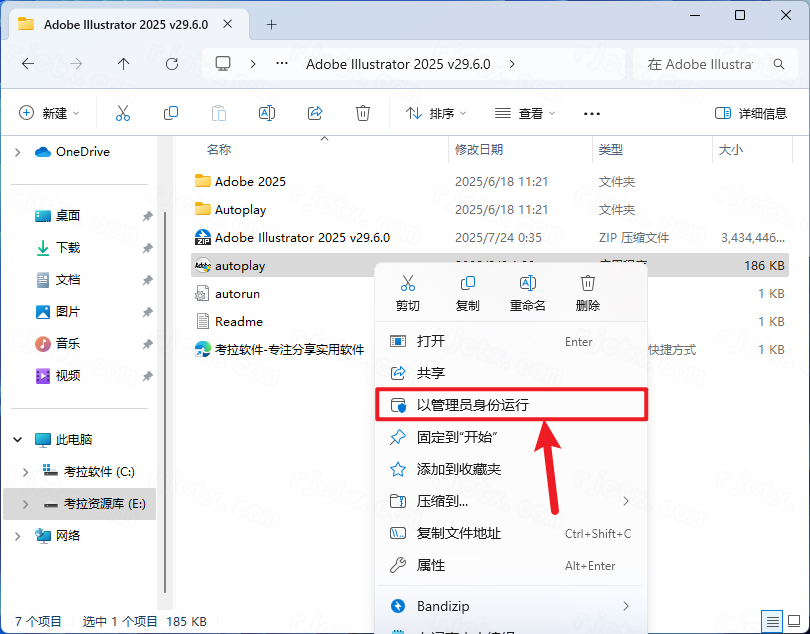Open a new tab with plus button
The height and width of the screenshot is (634, 810).
click(x=271, y=24)
